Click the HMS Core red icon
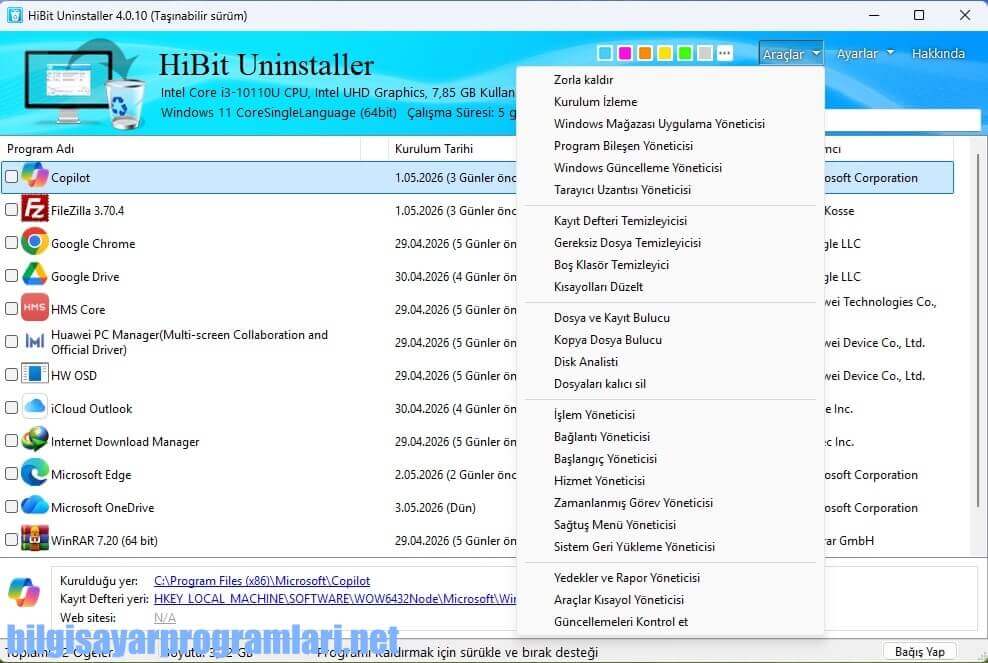This screenshot has width=988, height=663. [x=35, y=308]
